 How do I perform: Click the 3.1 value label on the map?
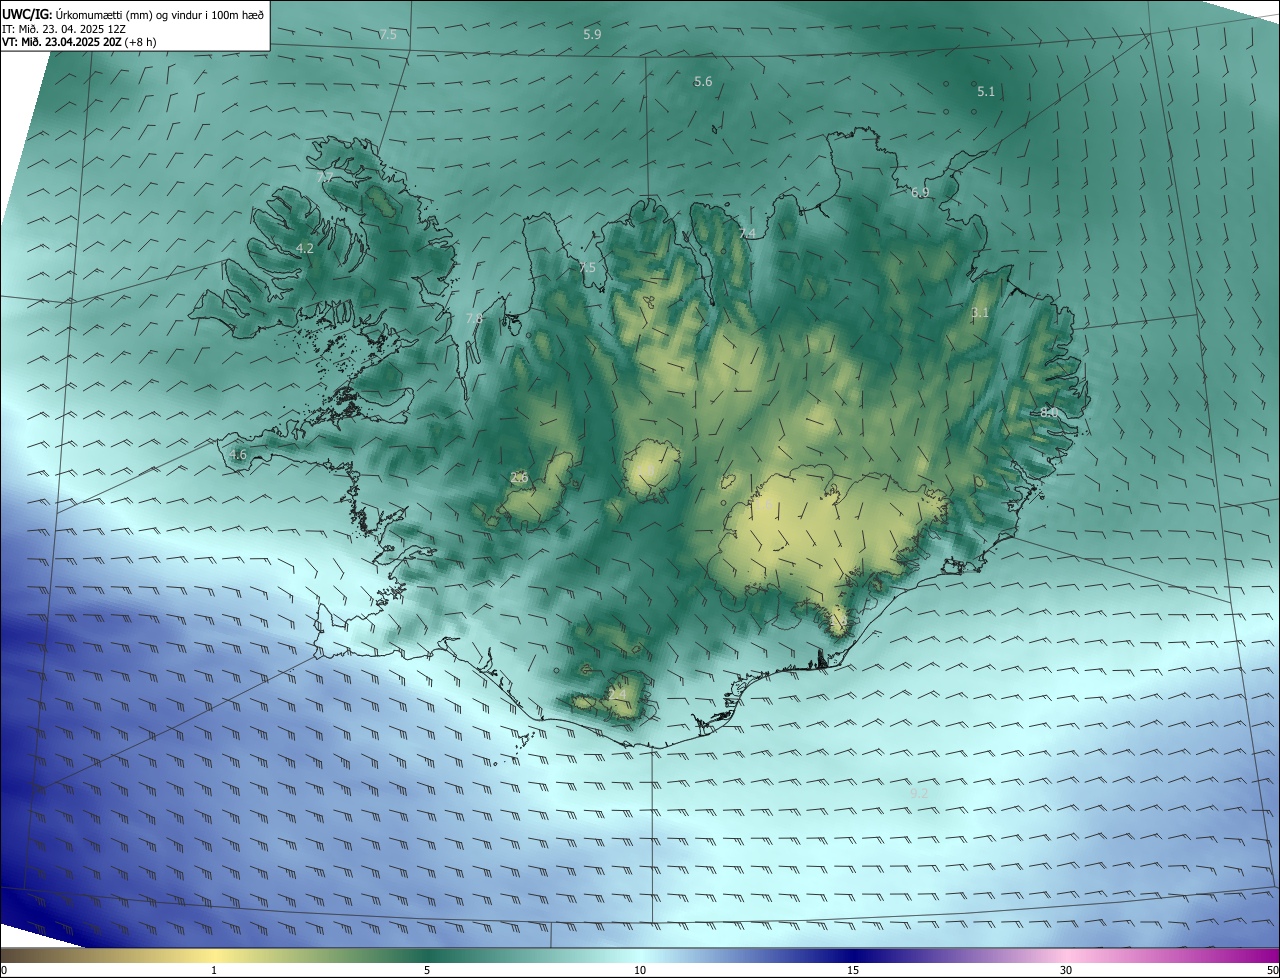point(980,312)
